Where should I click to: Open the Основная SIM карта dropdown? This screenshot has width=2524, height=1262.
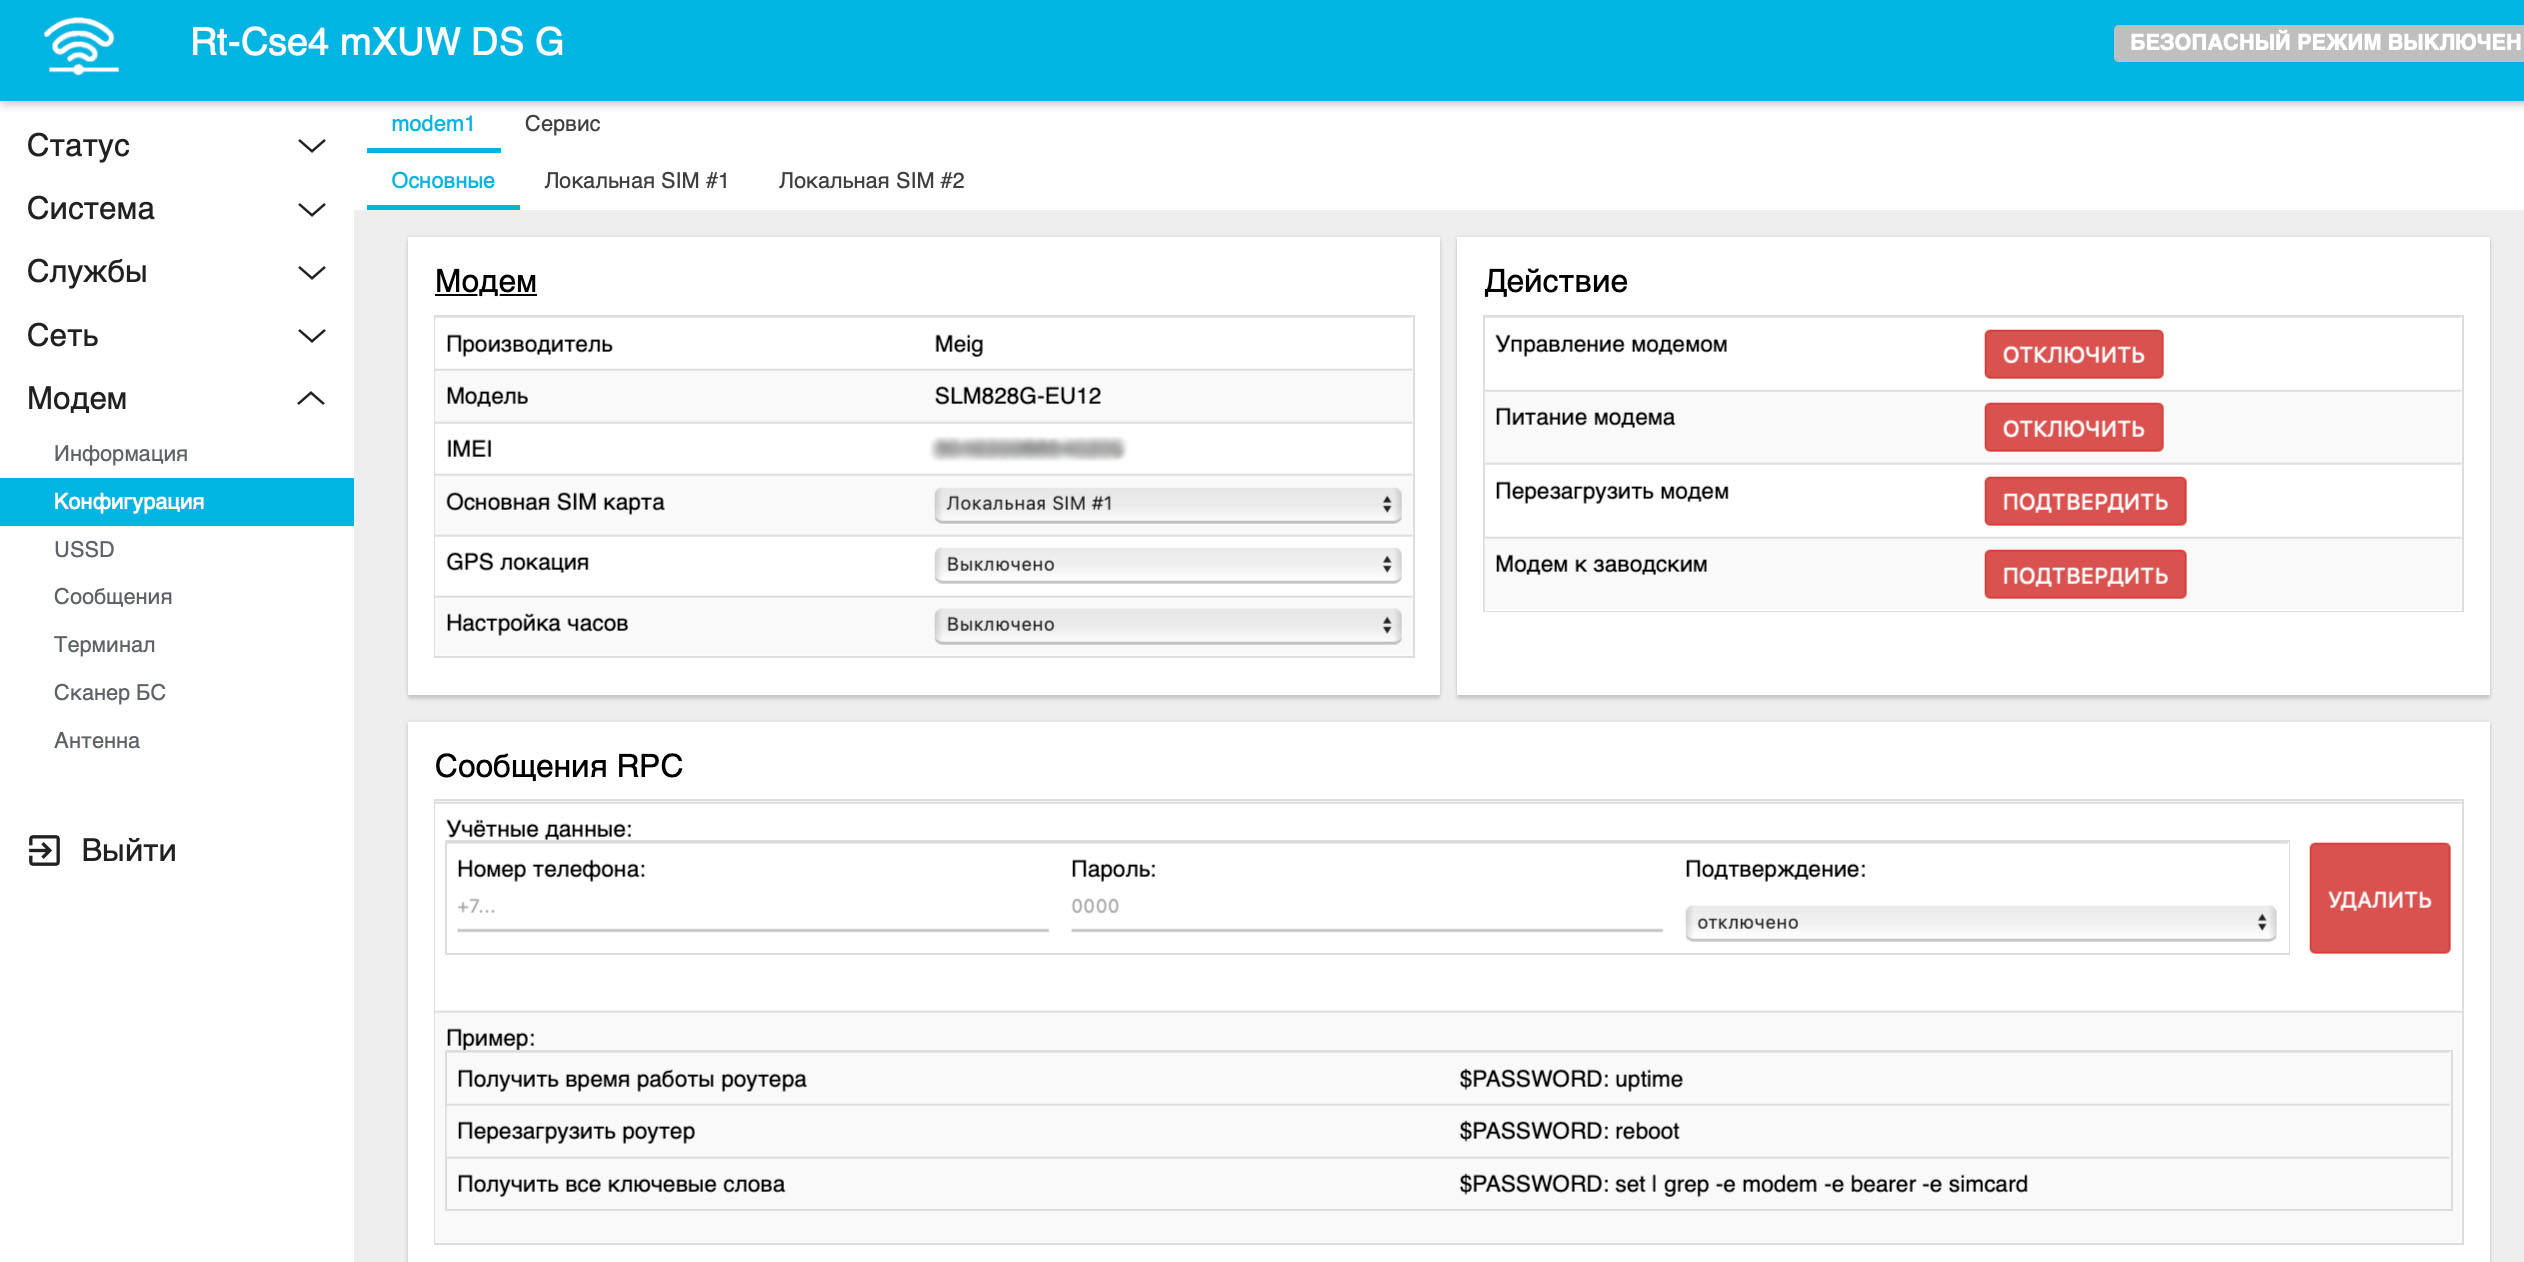click(1166, 504)
